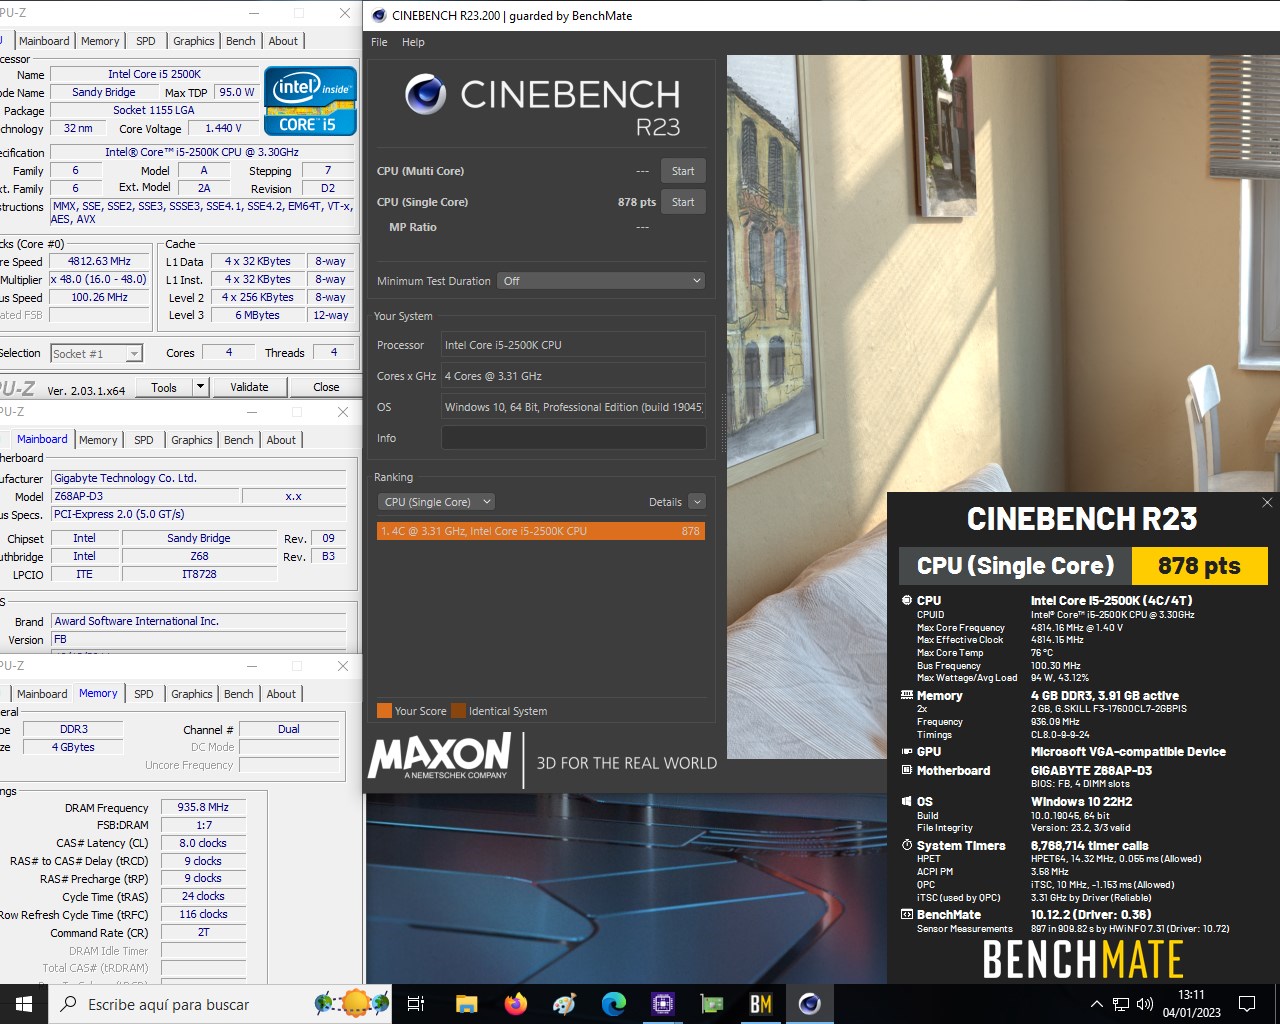
Task: Click the GPU icon in BenchMate overlay
Action: [907, 751]
